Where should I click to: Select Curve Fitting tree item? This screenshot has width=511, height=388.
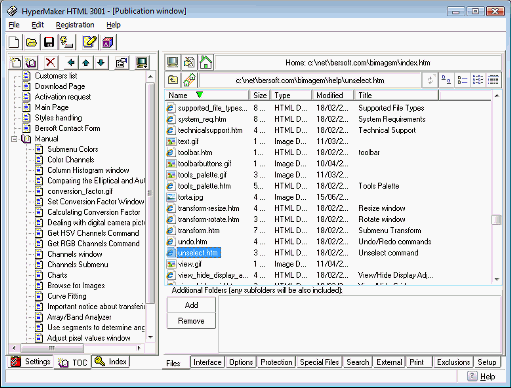click(67, 296)
